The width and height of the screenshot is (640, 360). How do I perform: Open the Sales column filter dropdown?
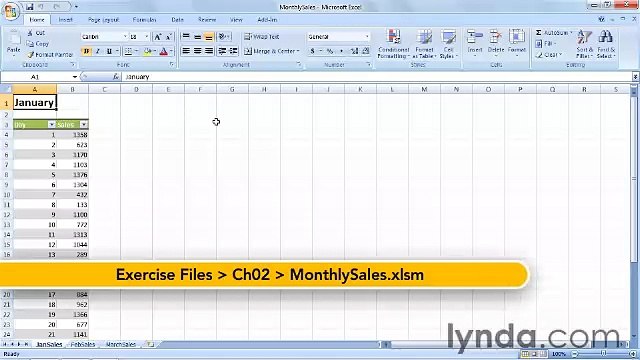[x=84, y=124]
